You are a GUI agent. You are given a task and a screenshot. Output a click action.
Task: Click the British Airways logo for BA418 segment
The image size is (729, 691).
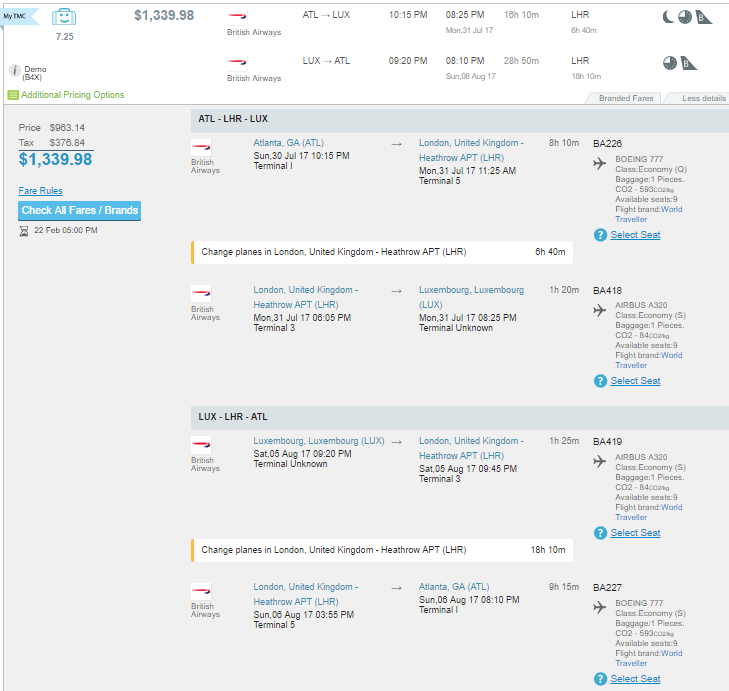201,293
